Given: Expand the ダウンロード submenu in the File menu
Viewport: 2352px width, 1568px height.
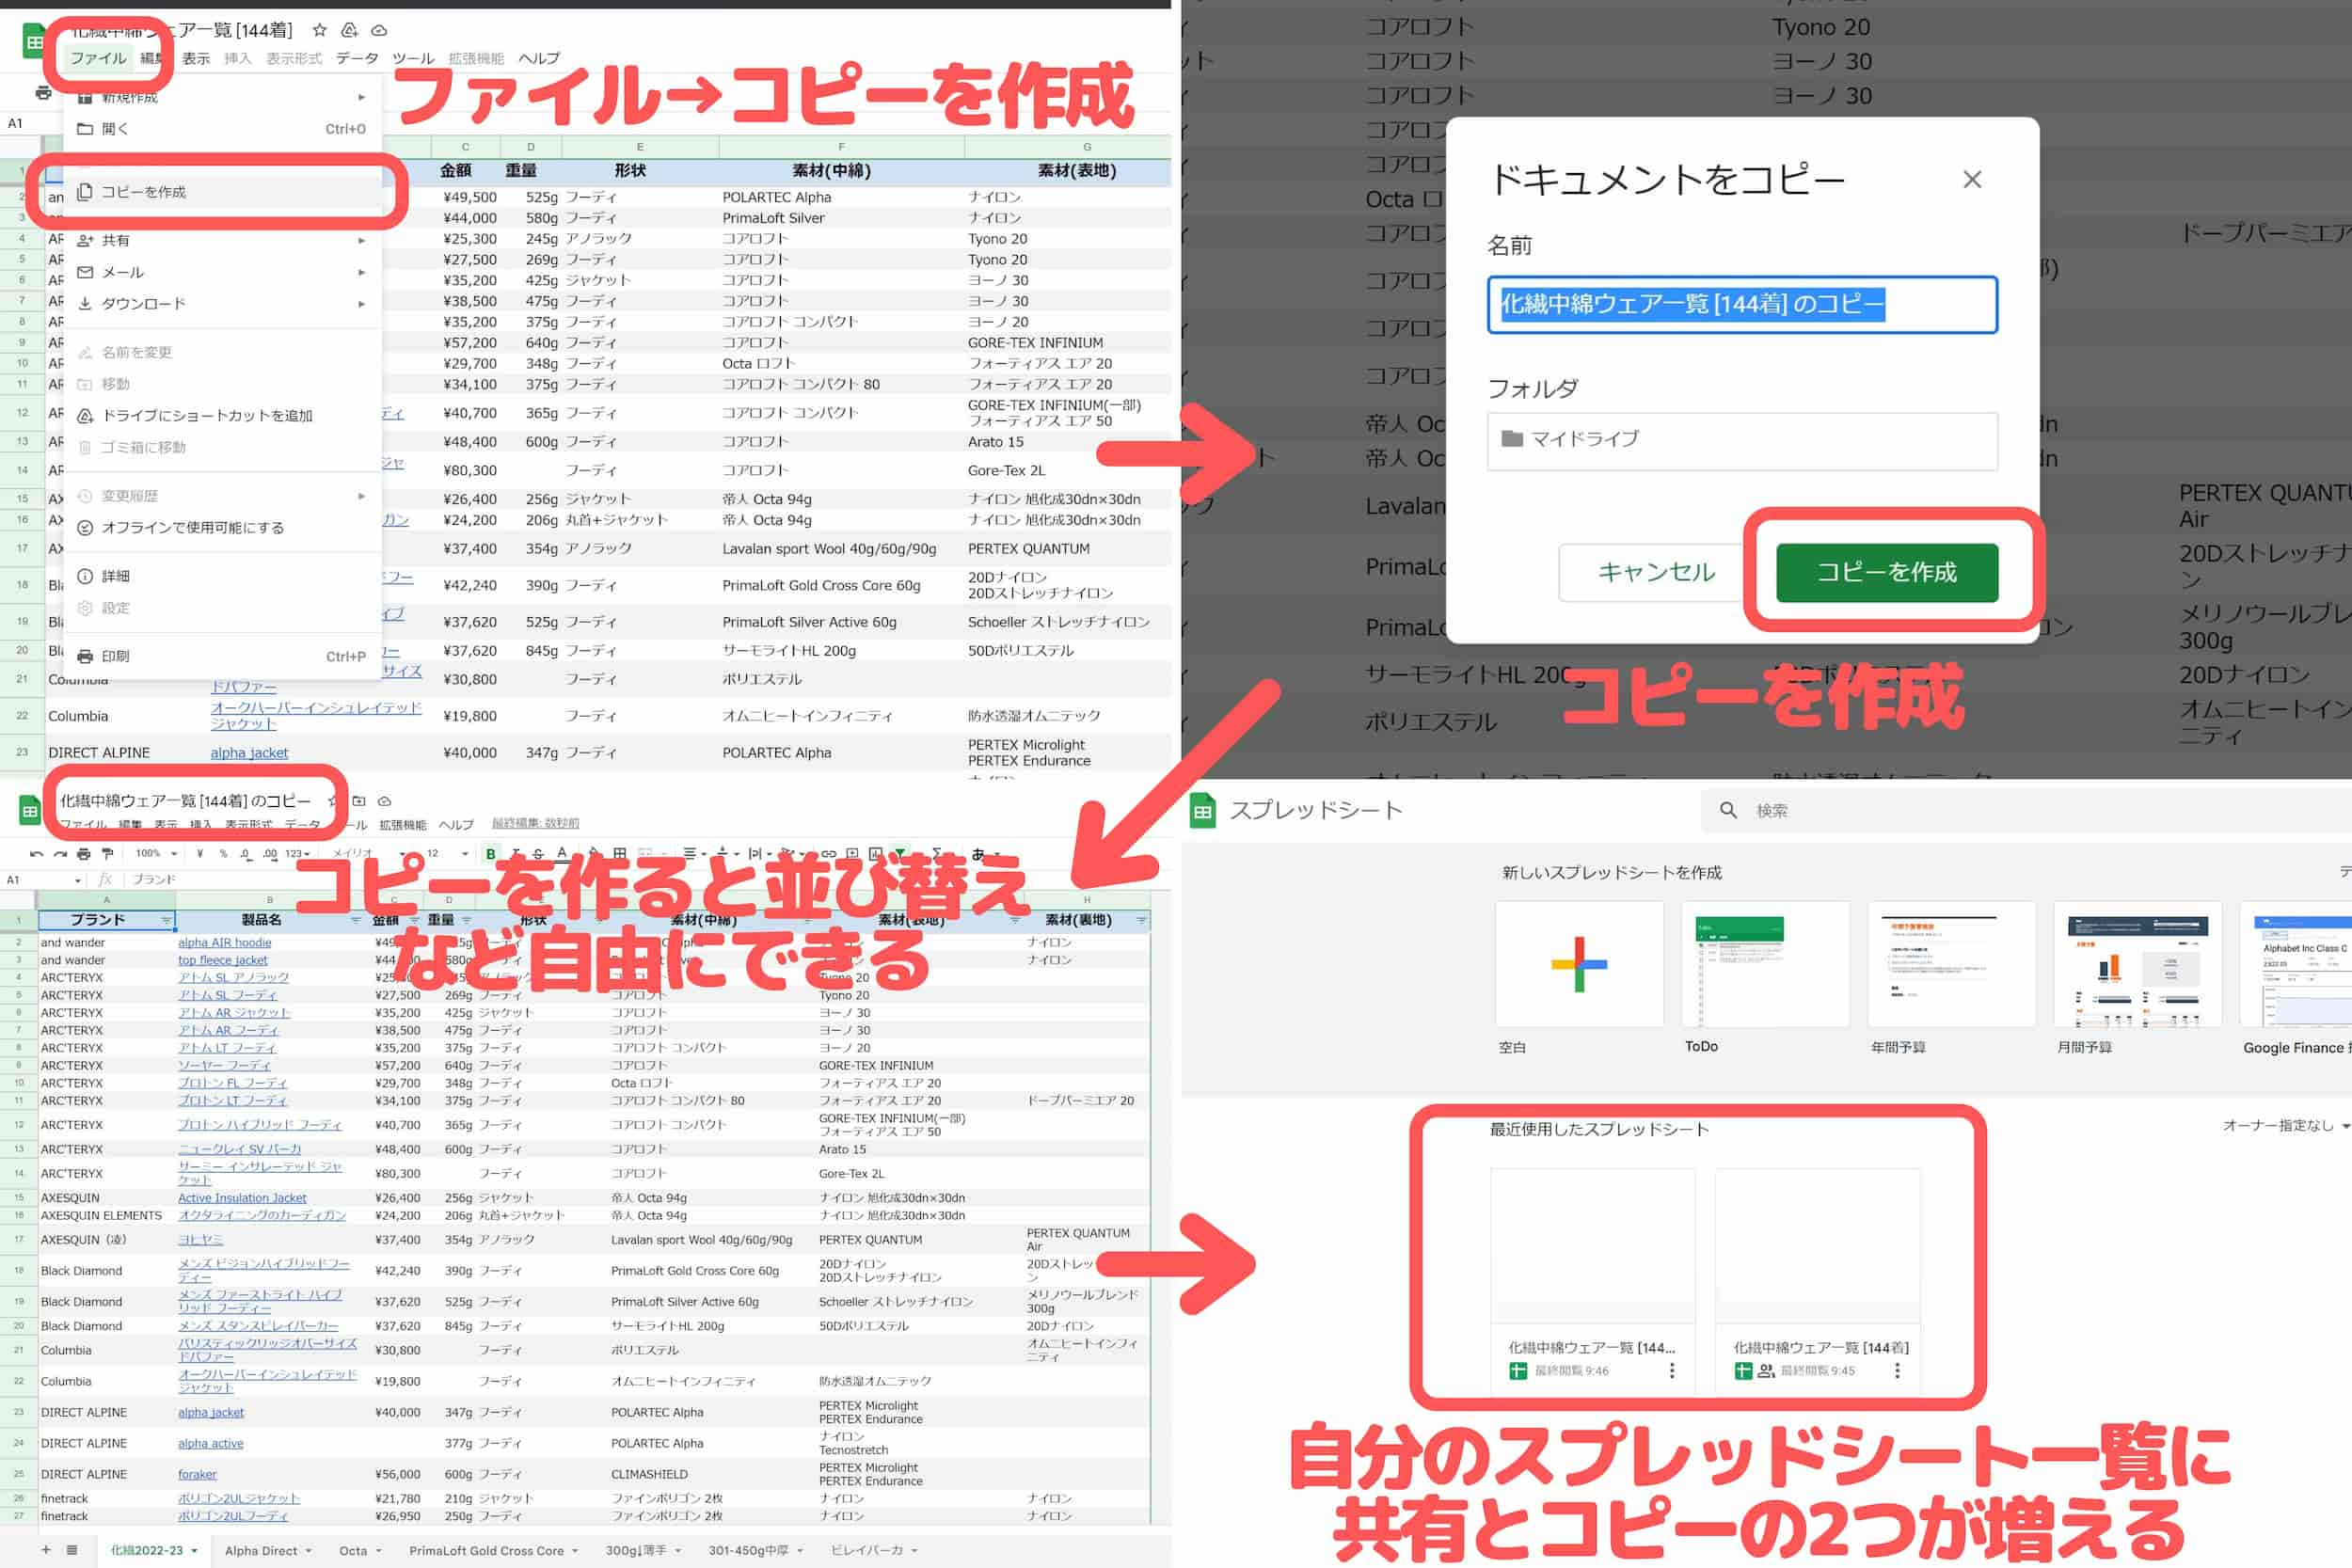Looking at the screenshot, I should click(x=222, y=303).
